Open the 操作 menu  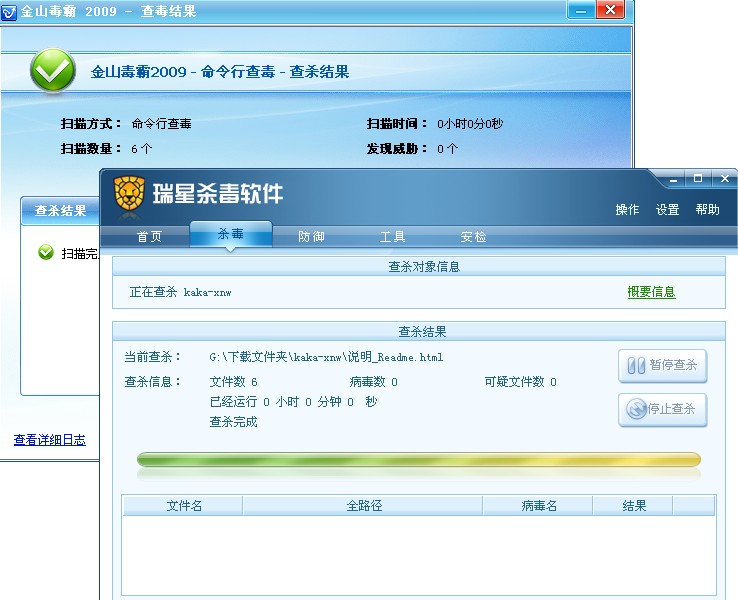(627, 209)
